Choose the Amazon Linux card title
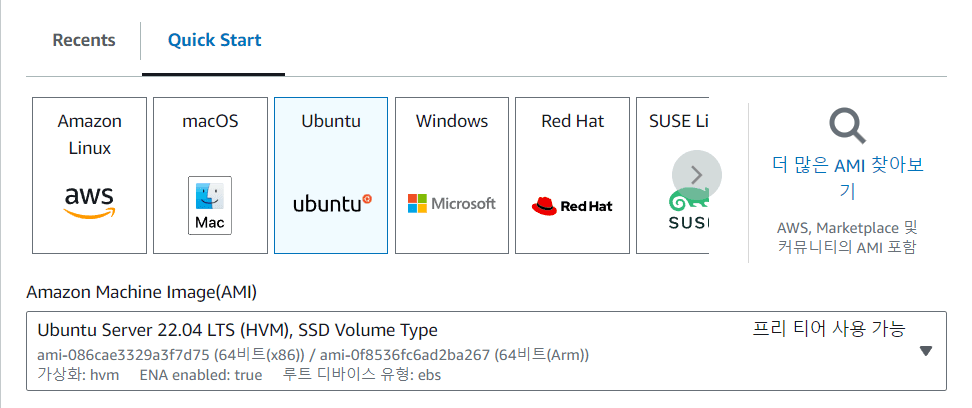The width and height of the screenshot is (972, 408). click(89, 134)
